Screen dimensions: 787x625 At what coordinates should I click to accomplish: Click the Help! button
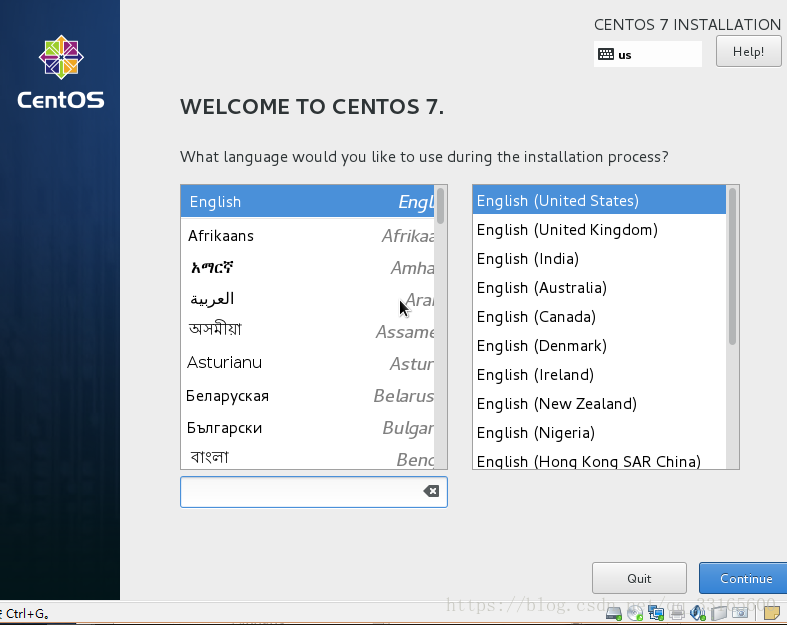point(748,51)
